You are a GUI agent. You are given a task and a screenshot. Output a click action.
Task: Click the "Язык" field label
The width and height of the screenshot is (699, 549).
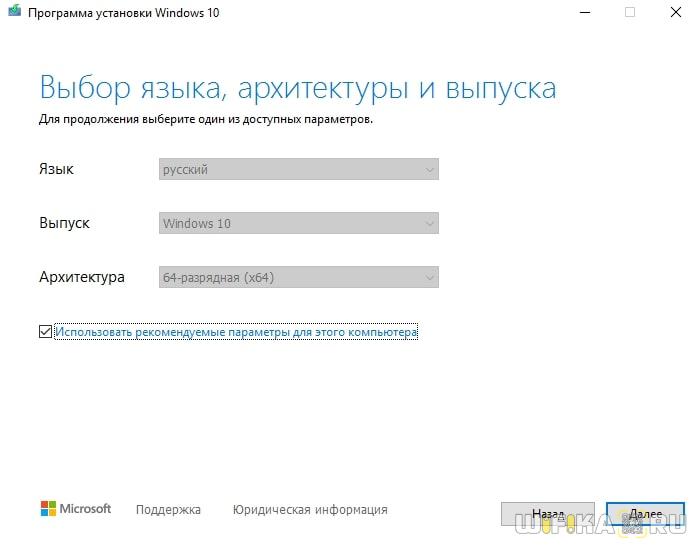pyautogui.click(x=56, y=169)
